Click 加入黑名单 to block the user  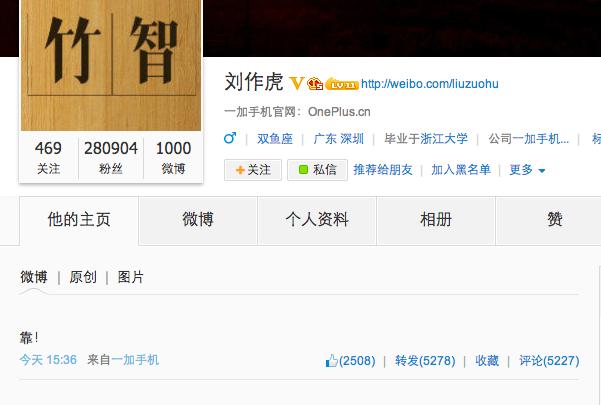461,170
